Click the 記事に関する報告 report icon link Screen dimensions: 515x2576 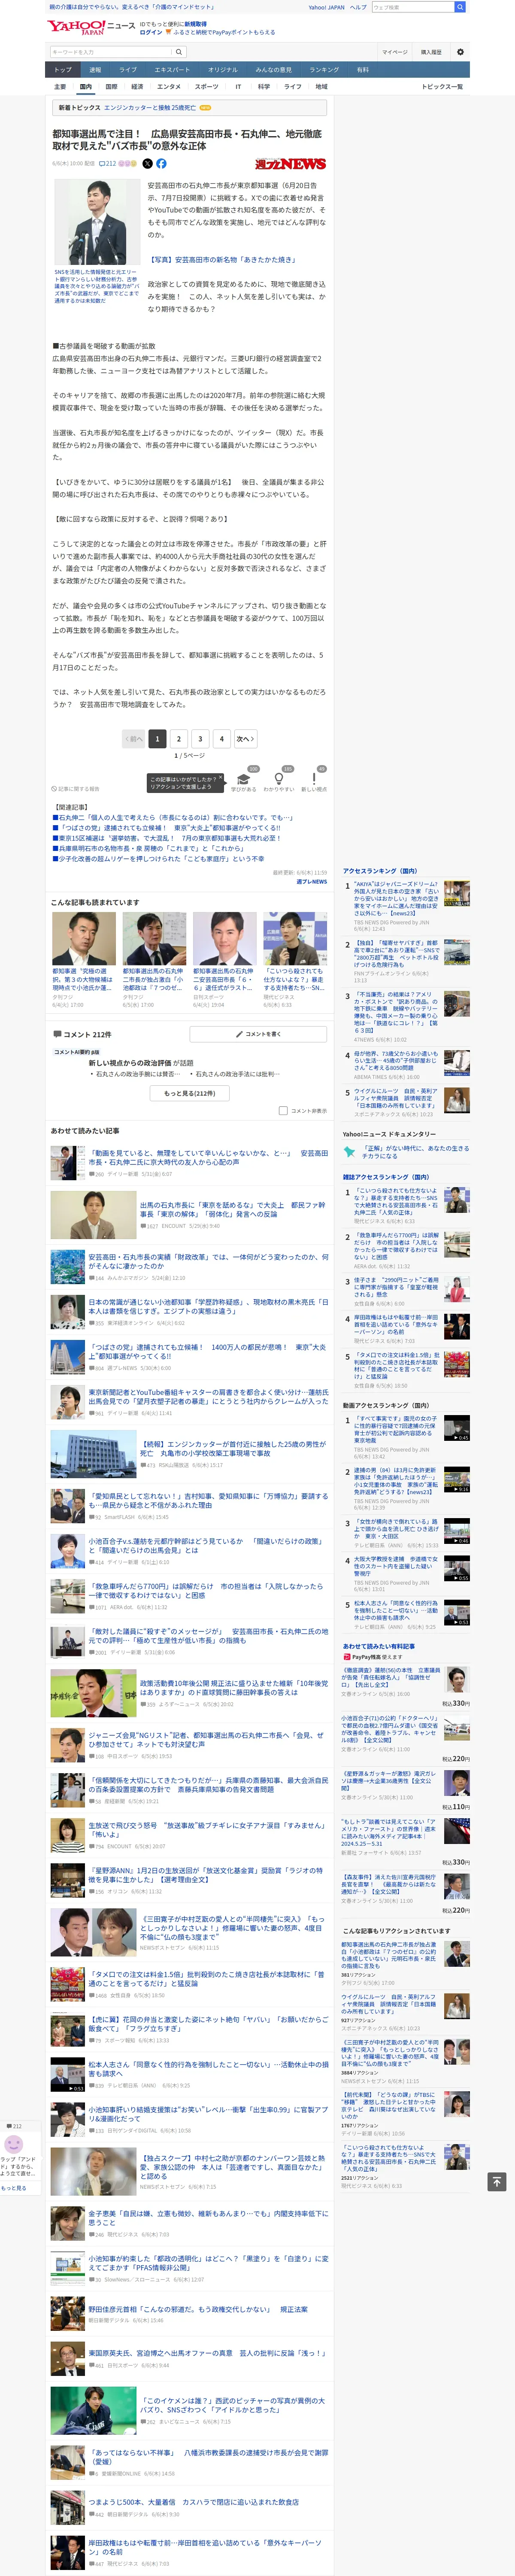(x=76, y=789)
